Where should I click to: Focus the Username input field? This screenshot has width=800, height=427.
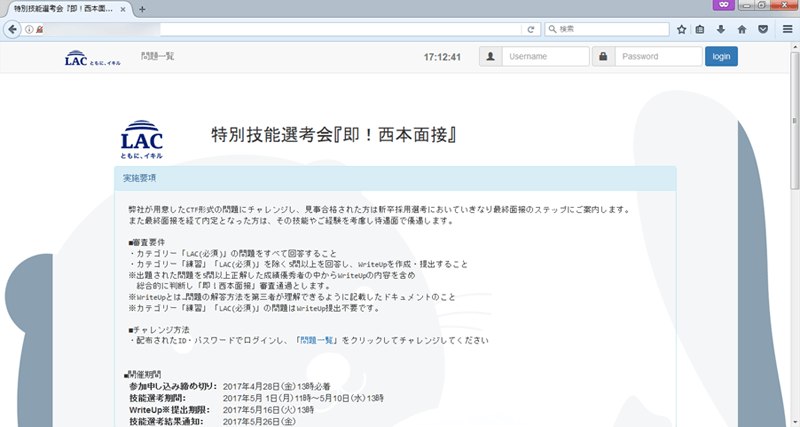545,57
